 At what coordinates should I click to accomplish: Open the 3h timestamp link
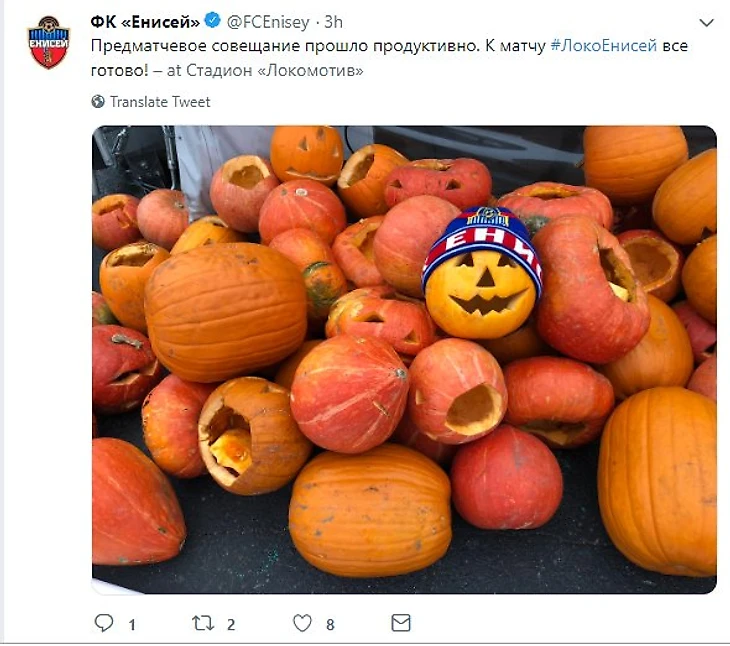click(335, 21)
